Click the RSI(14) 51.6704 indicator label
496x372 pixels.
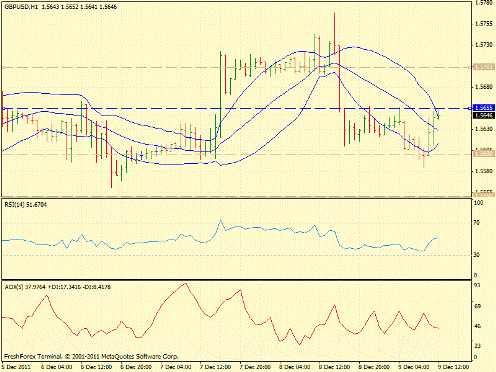26,205
